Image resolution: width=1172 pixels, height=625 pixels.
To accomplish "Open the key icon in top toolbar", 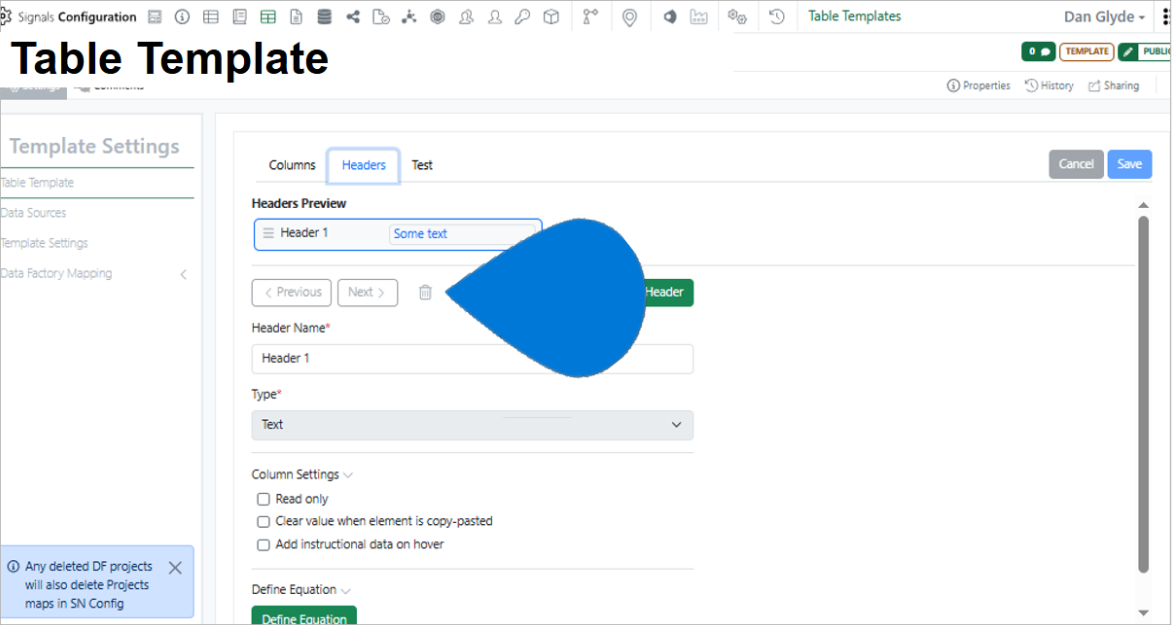I will [522, 17].
